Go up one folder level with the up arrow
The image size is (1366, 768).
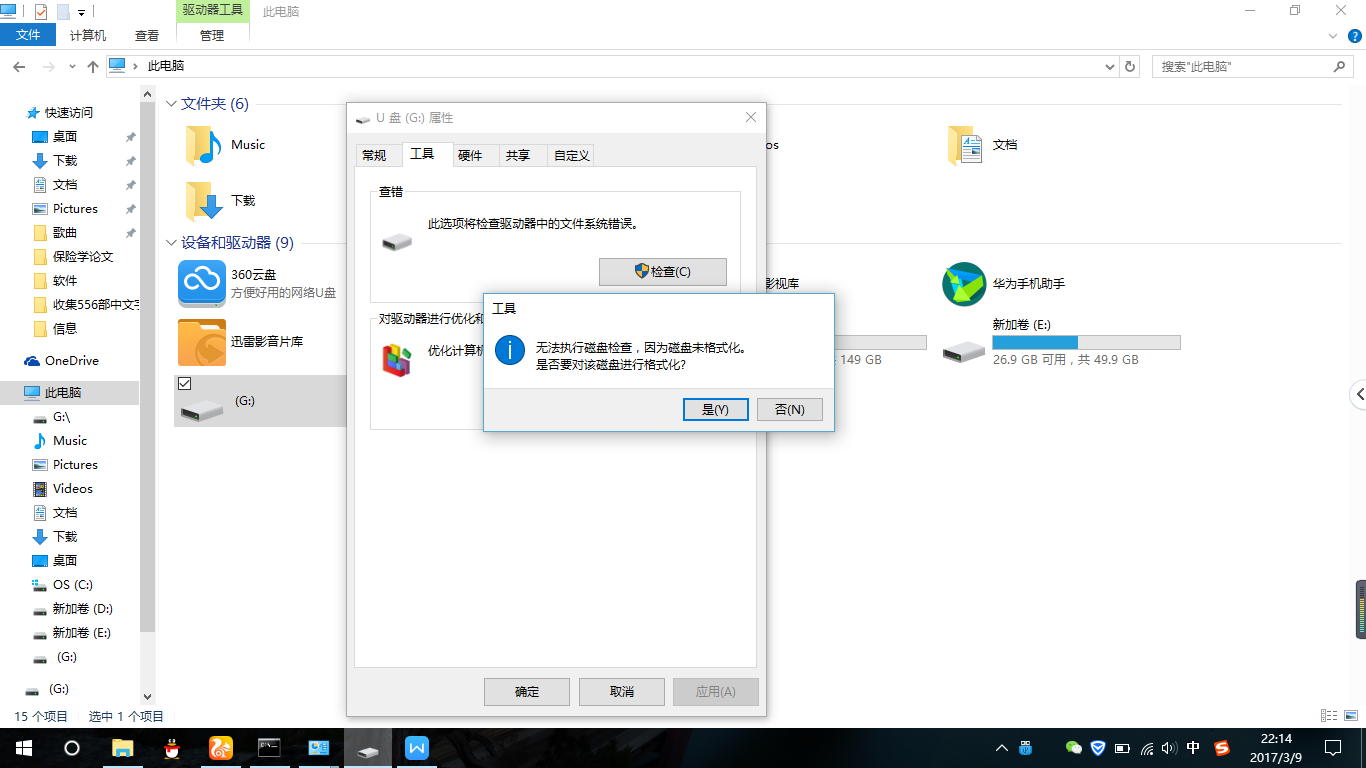coord(93,66)
